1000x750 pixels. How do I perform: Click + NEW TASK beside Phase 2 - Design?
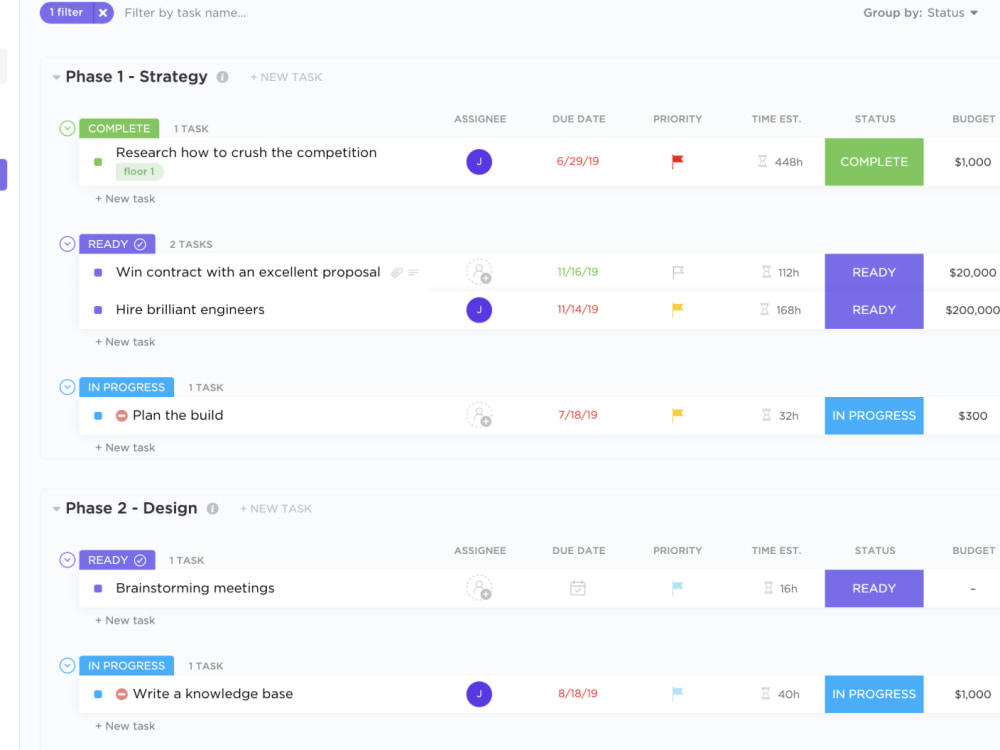(276, 509)
